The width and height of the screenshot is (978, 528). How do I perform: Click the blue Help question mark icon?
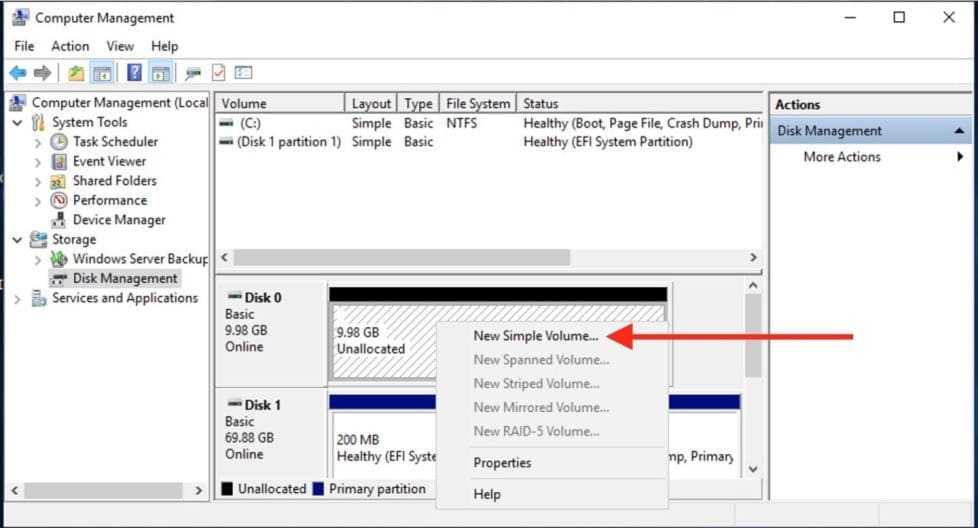coord(134,73)
